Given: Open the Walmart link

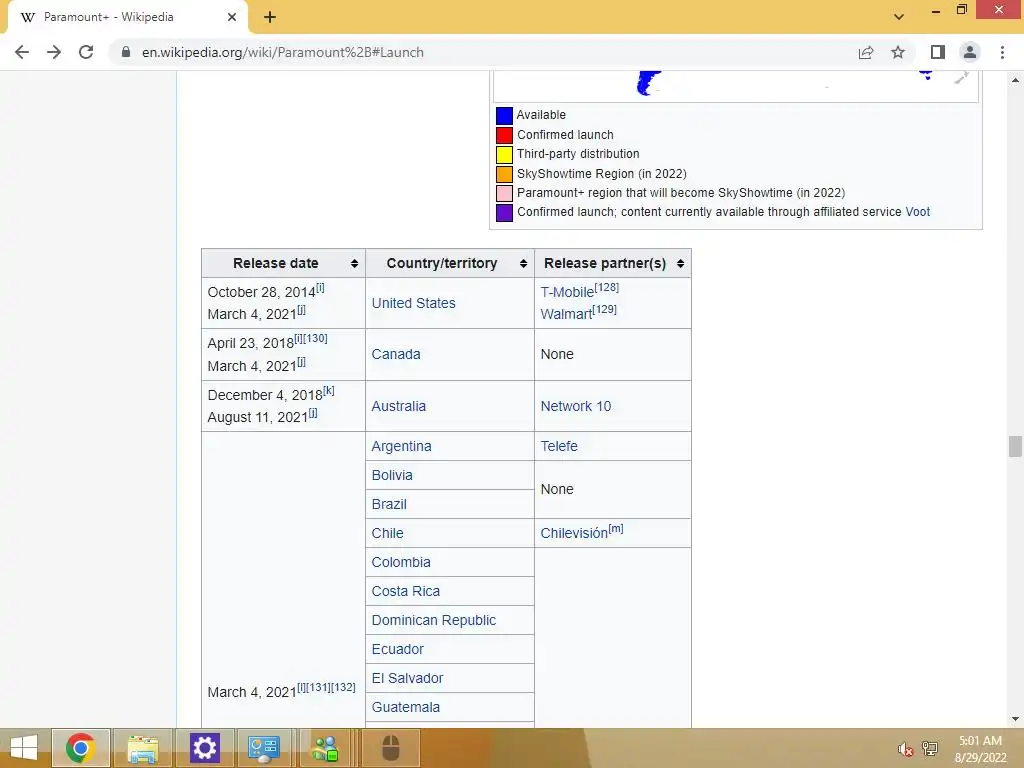Looking at the screenshot, I should pos(566,314).
